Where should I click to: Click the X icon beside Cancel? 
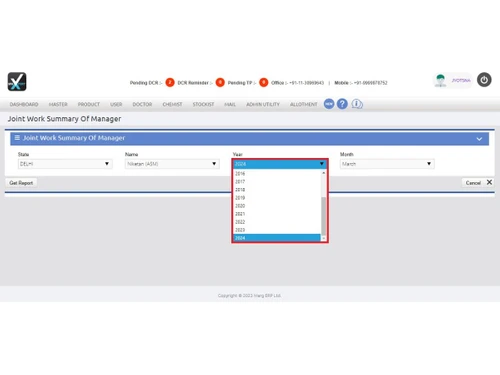(489, 182)
